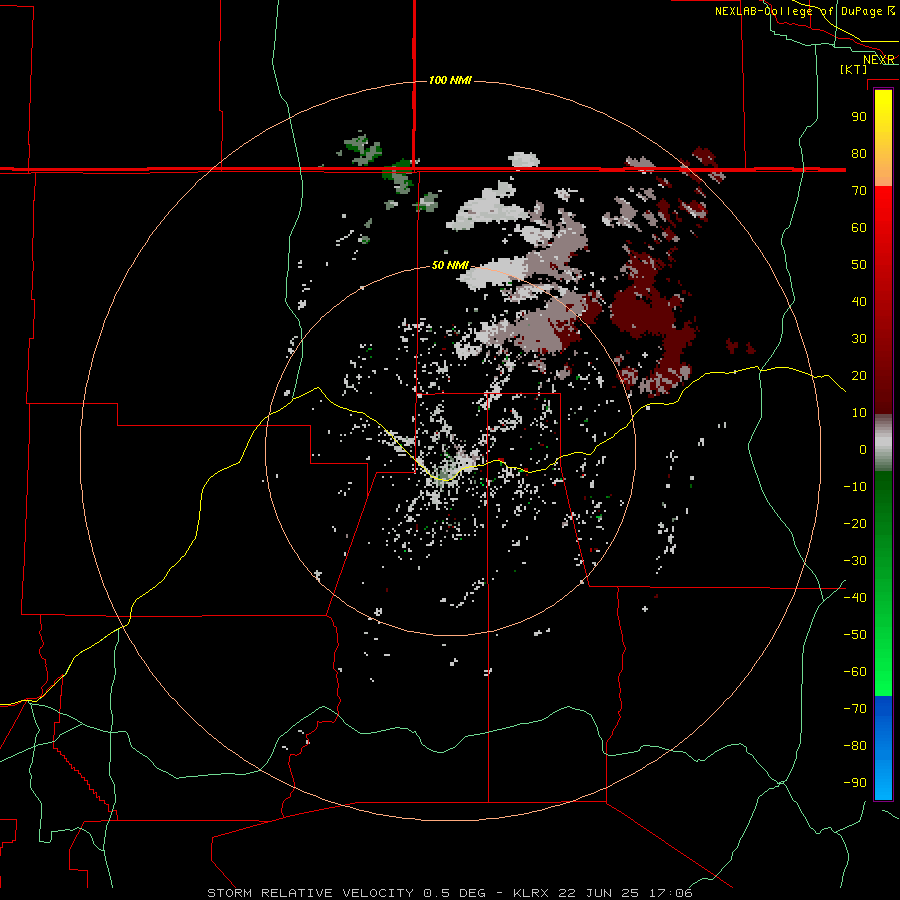Select the 50 value on velocity scale

859,265
